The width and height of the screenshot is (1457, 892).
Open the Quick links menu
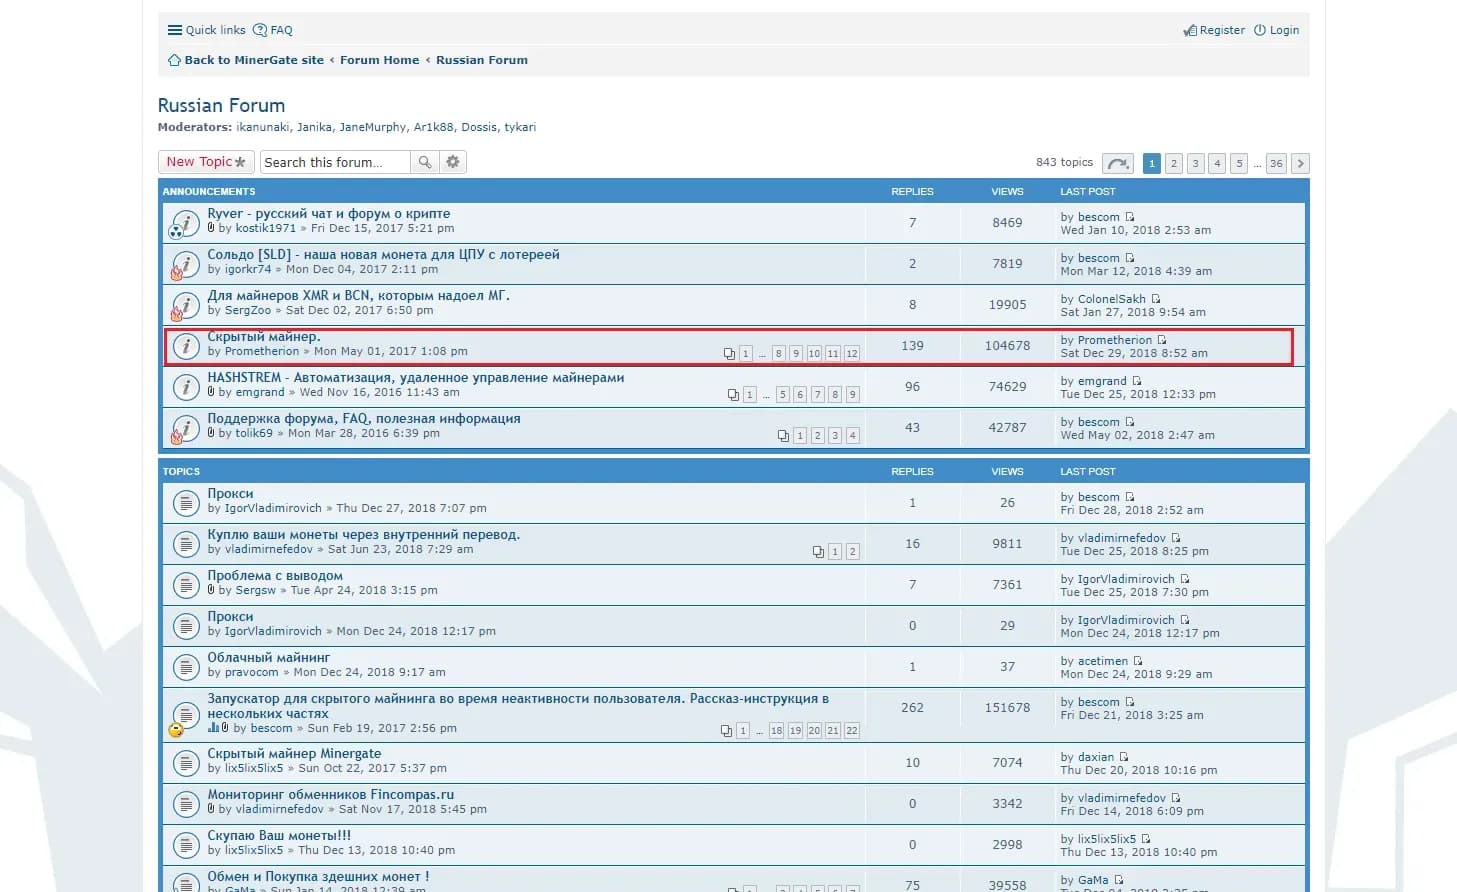[207, 30]
